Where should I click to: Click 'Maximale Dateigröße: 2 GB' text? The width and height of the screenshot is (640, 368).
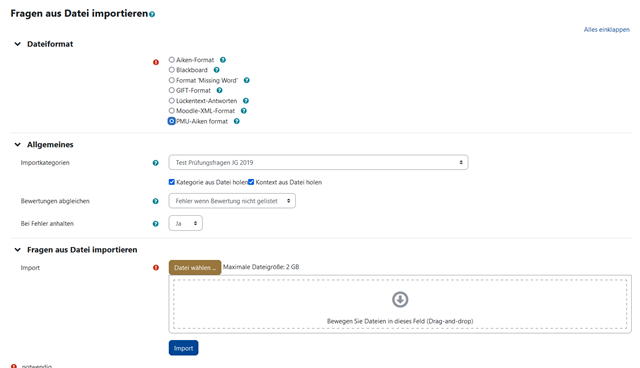coord(261,267)
